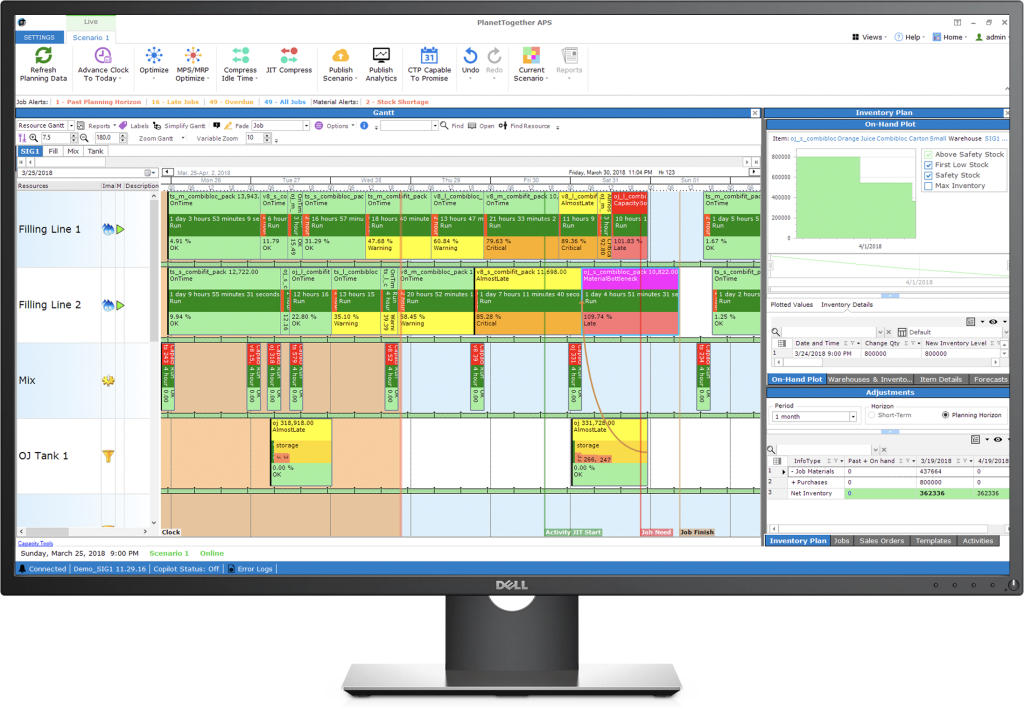This screenshot has height=709, width=1024.
Task: Click the Refresh Planning Data icon
Action: 43,55
